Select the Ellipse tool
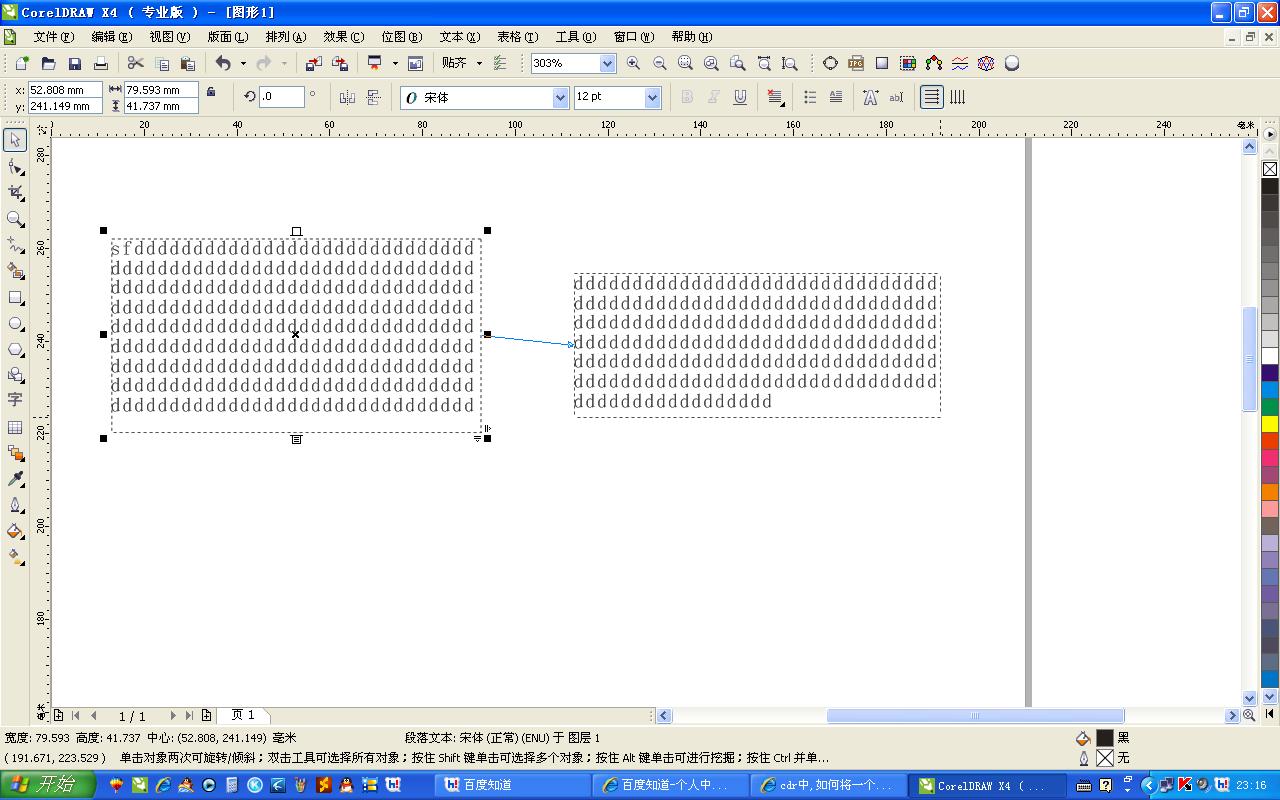 (x=15, y=323)
